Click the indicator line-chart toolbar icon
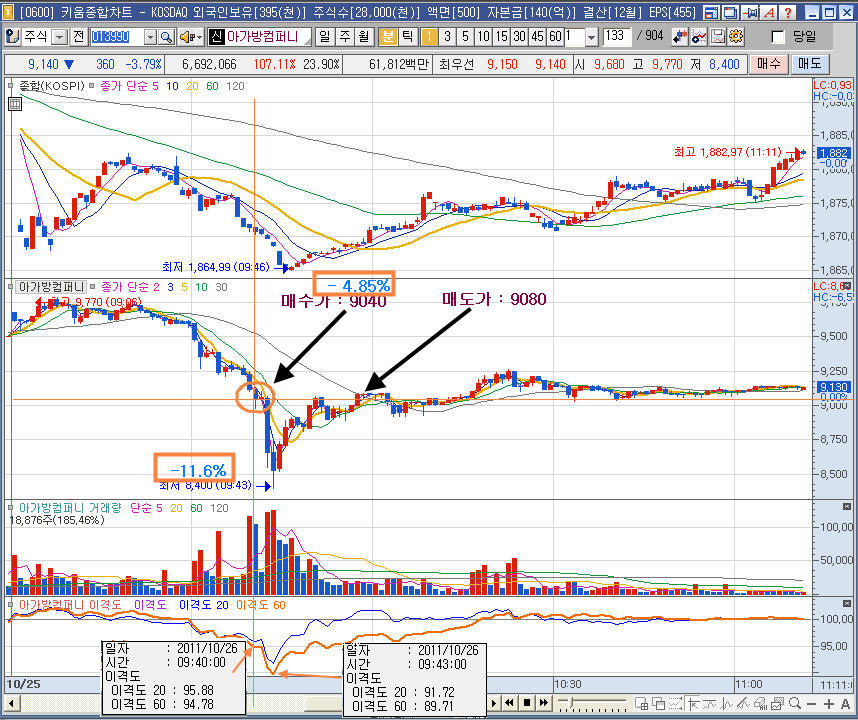858x720 pixels. [x=699, y=37]
